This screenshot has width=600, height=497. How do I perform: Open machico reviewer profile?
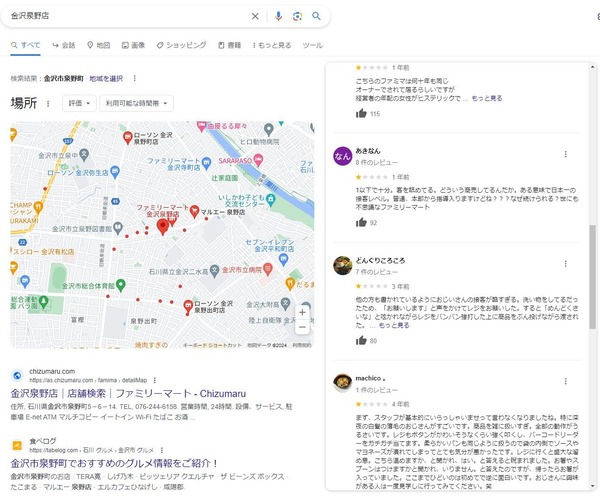pyautogui.click(x=370, y=378)
